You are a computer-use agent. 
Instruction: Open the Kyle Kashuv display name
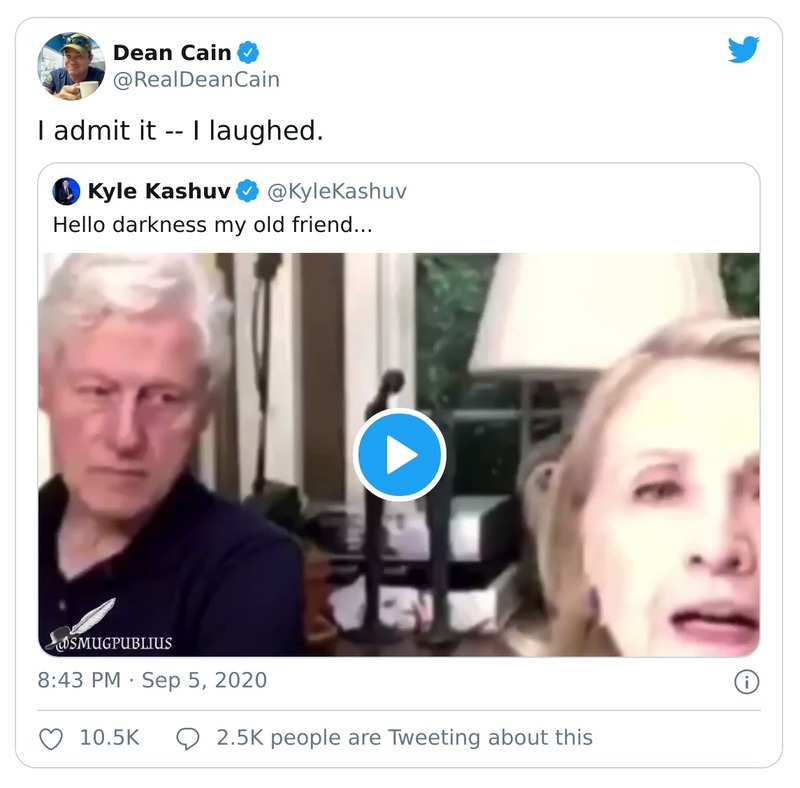pyautogui.click(x=159, y=191)
